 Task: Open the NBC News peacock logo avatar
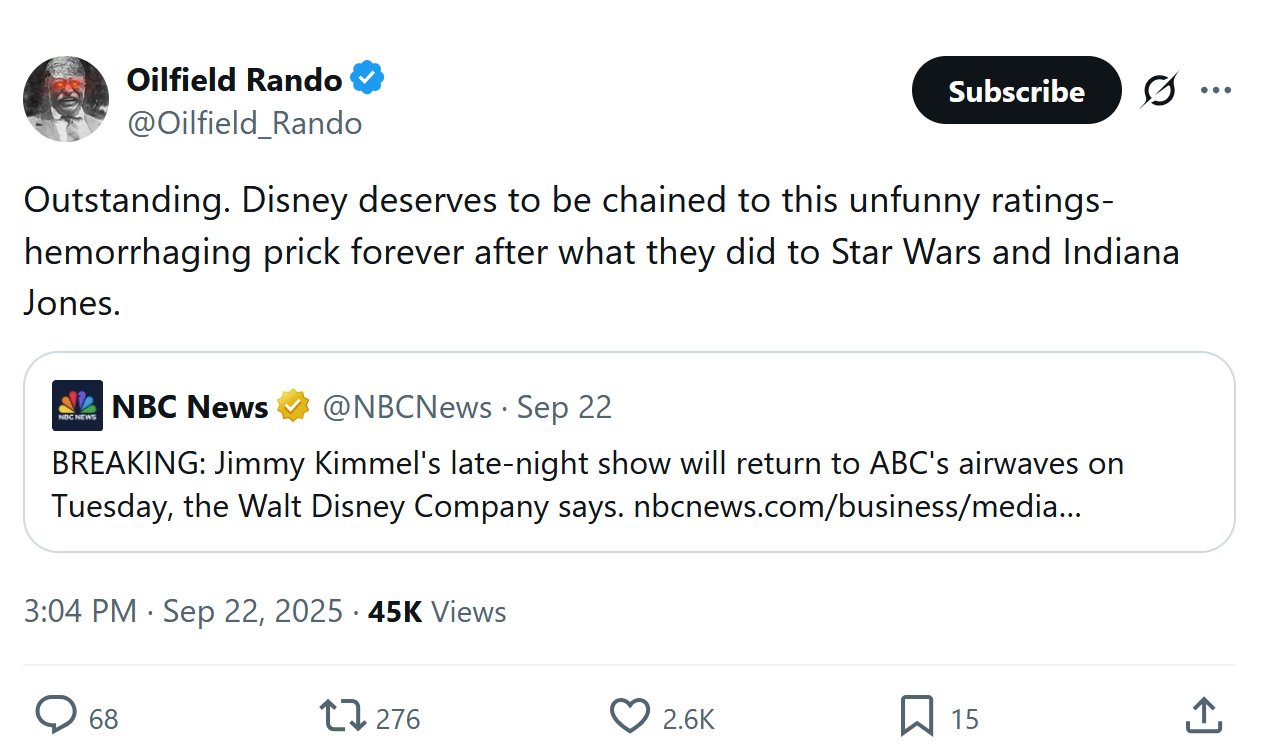click(77, 406)
